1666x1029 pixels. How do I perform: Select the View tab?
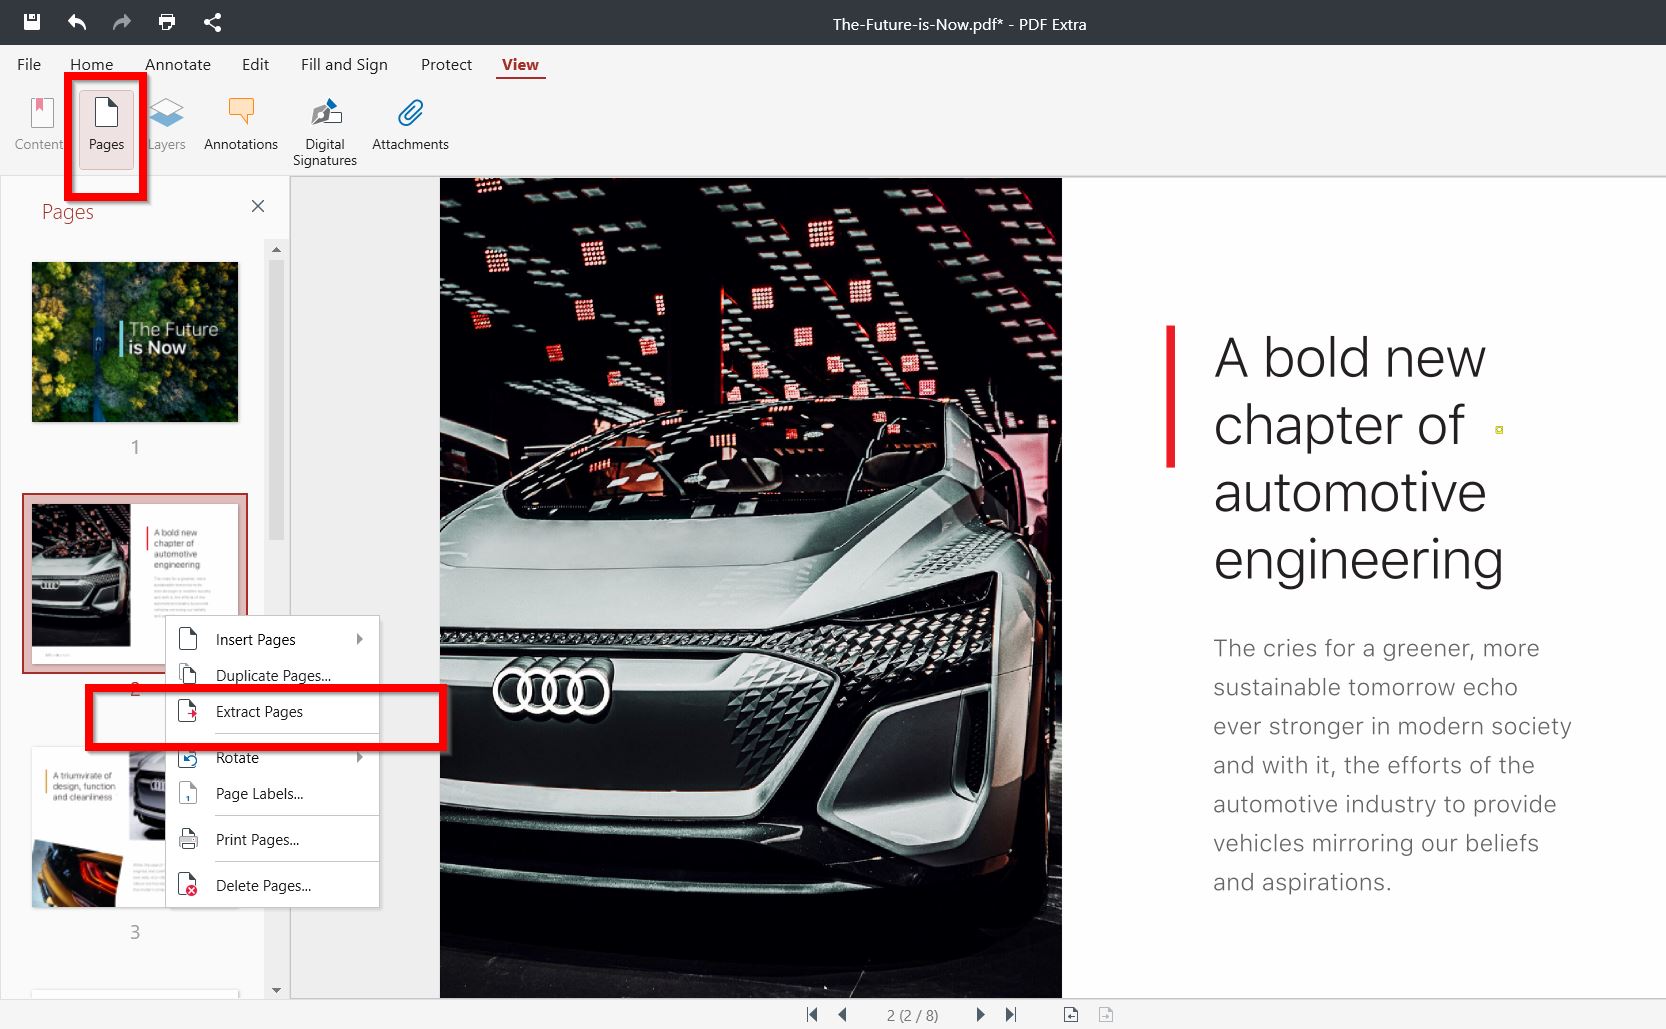tap(520, 64)
